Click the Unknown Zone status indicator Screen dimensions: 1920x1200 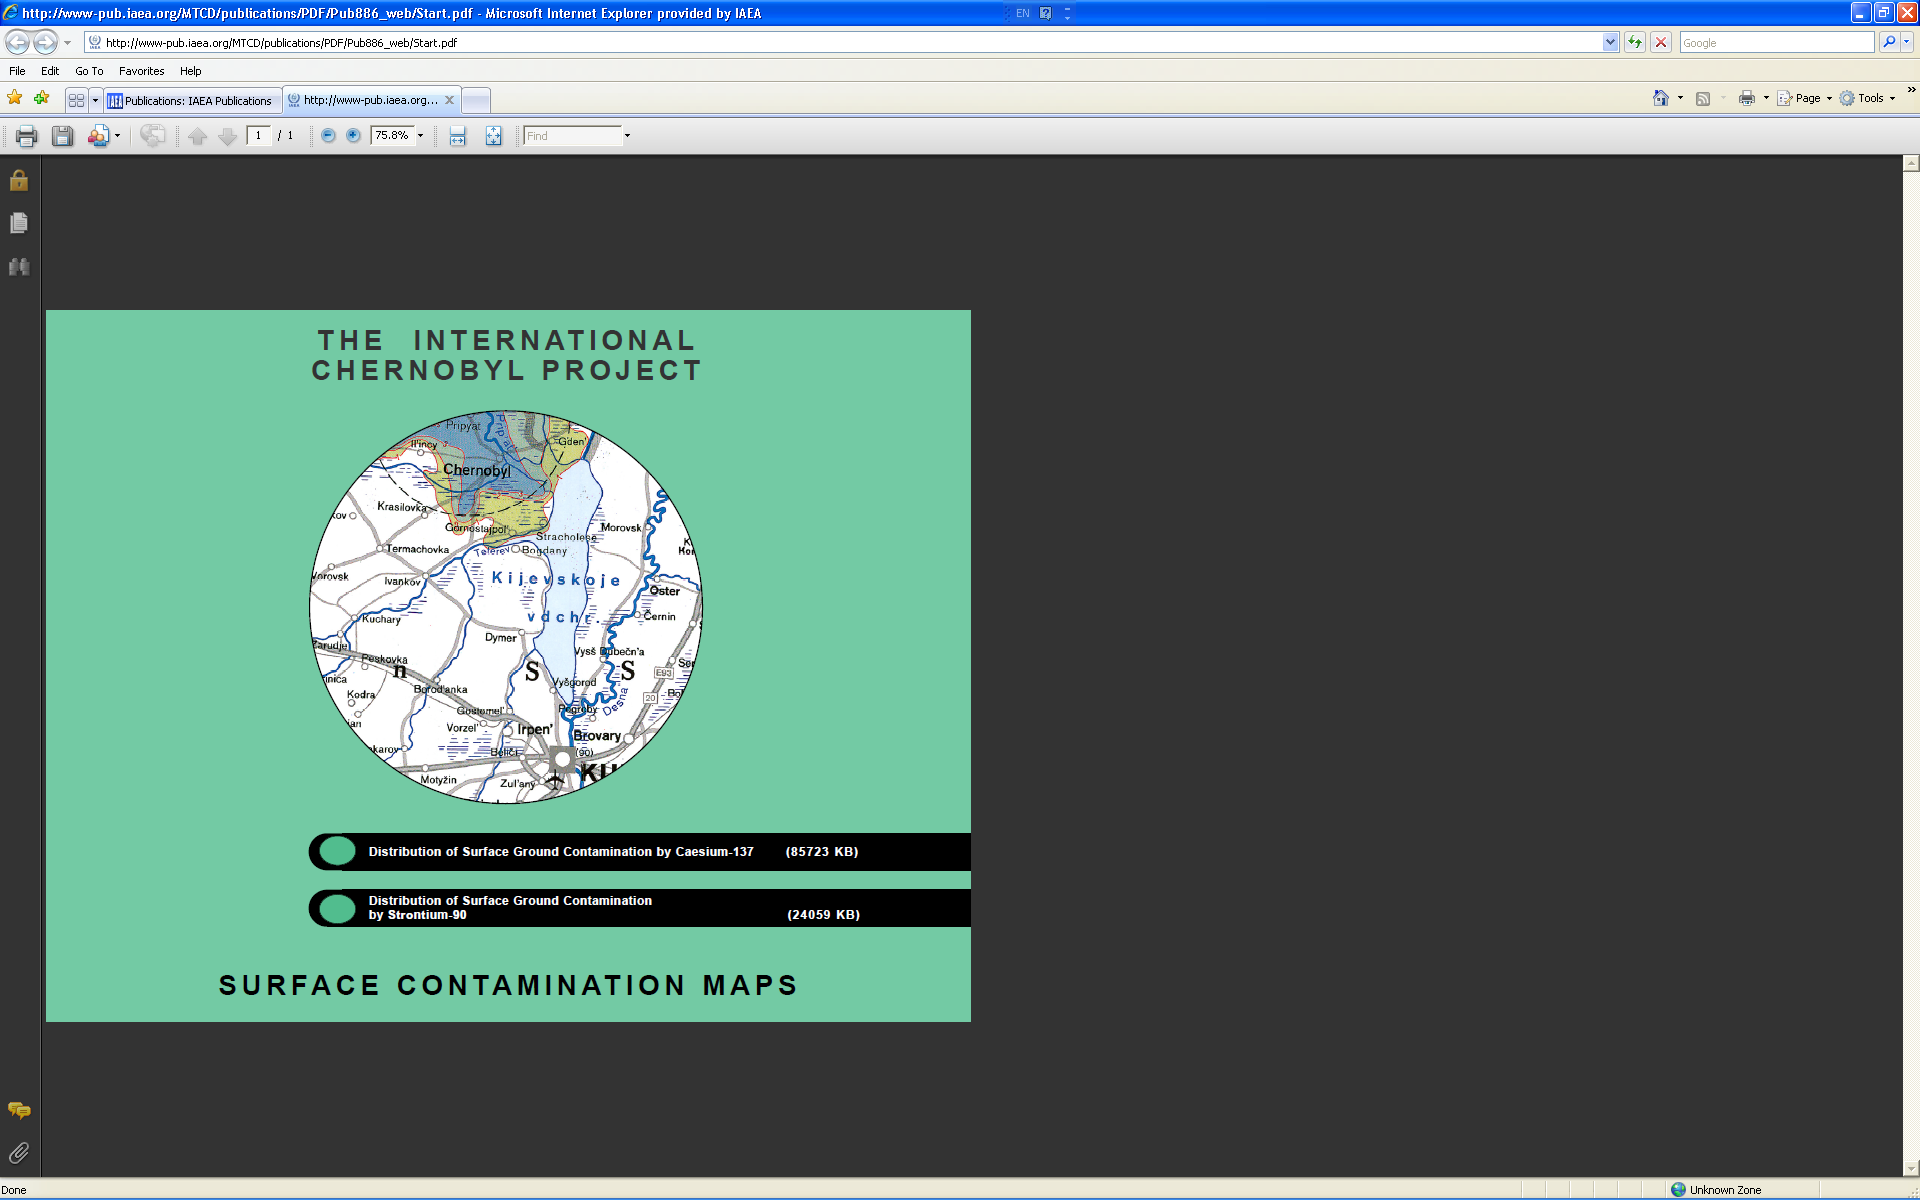click(1716, 1190)
